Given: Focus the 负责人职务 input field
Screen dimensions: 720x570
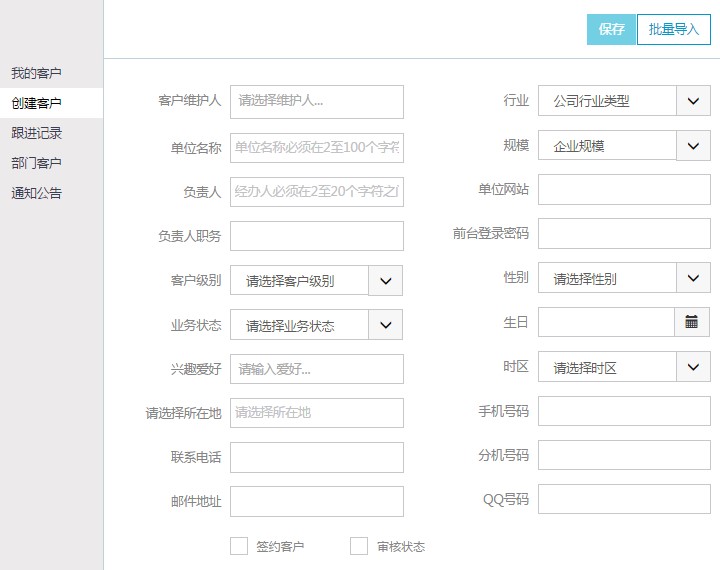Looking at the screenshot, I should pyautogui.click(x=317, y=236).
